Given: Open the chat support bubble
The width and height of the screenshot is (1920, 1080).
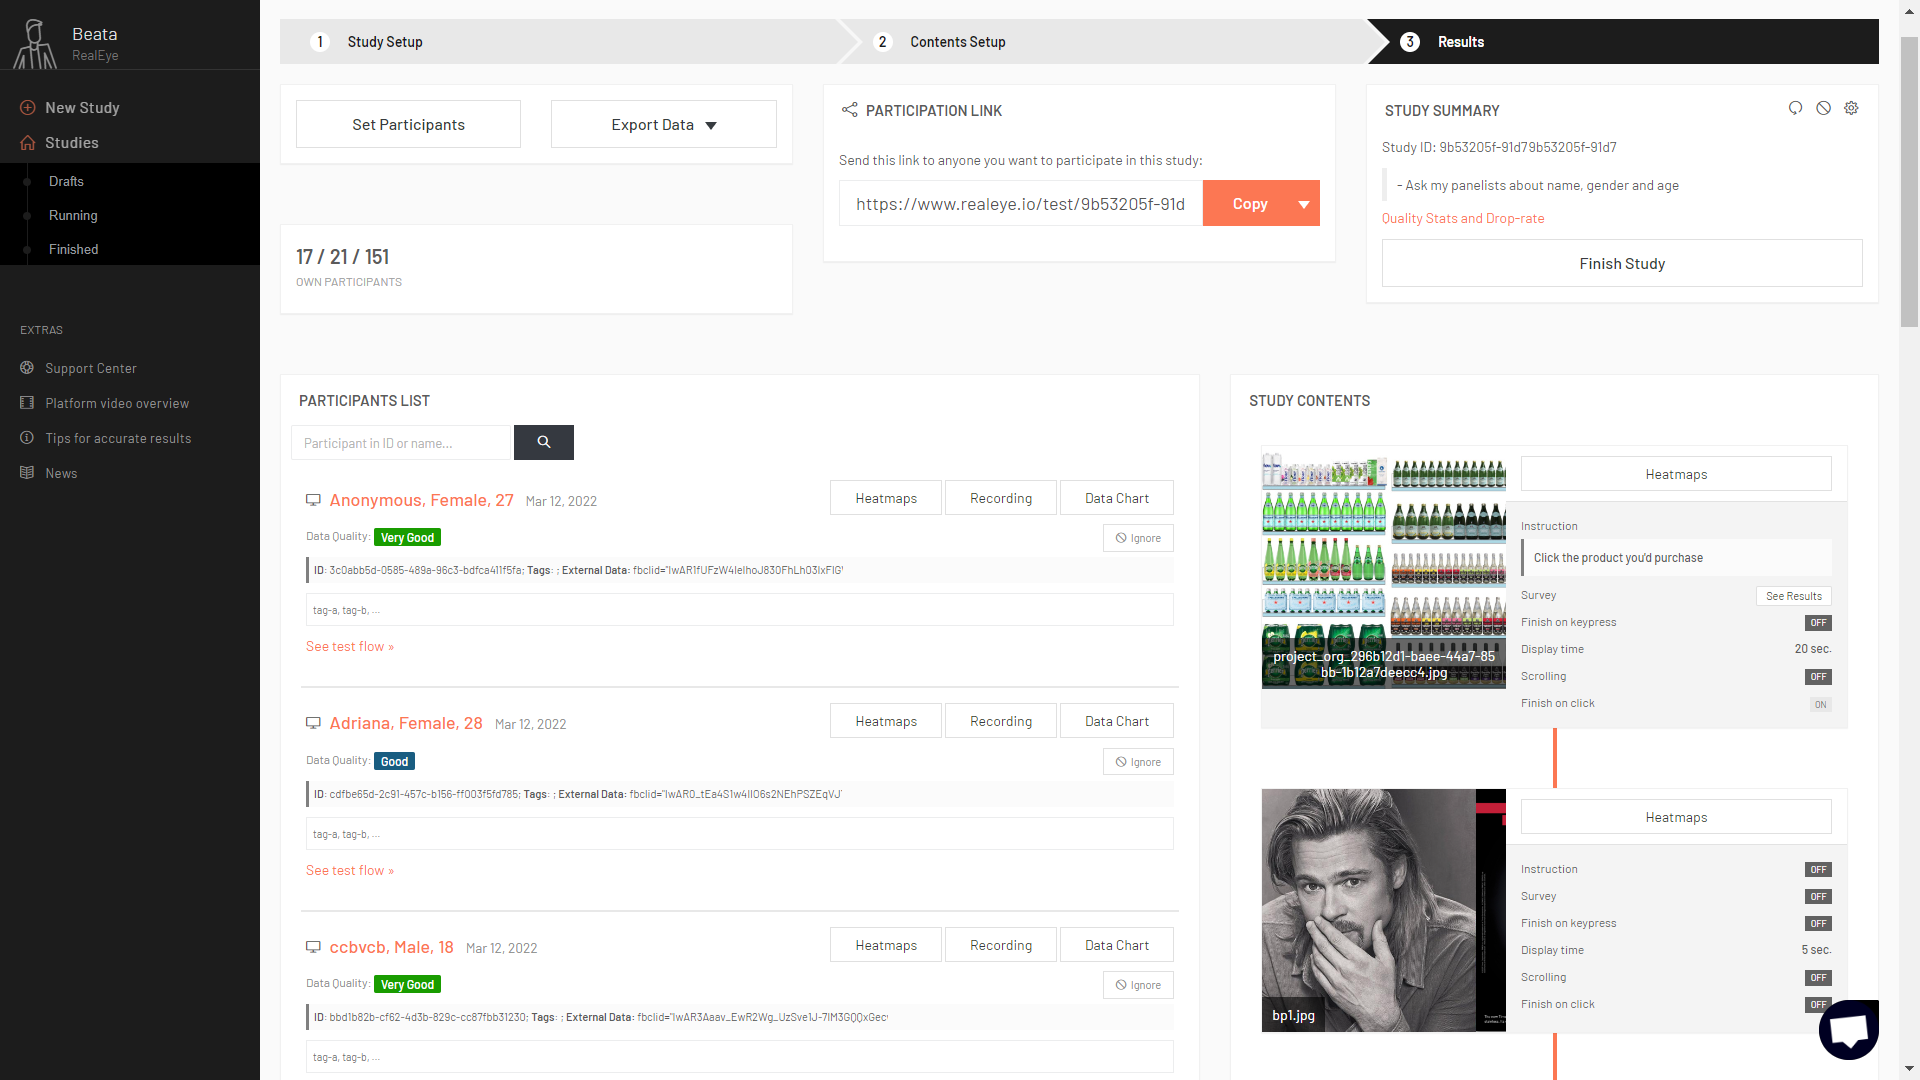Looking at the screenshot, I should coord(1851,1030).
